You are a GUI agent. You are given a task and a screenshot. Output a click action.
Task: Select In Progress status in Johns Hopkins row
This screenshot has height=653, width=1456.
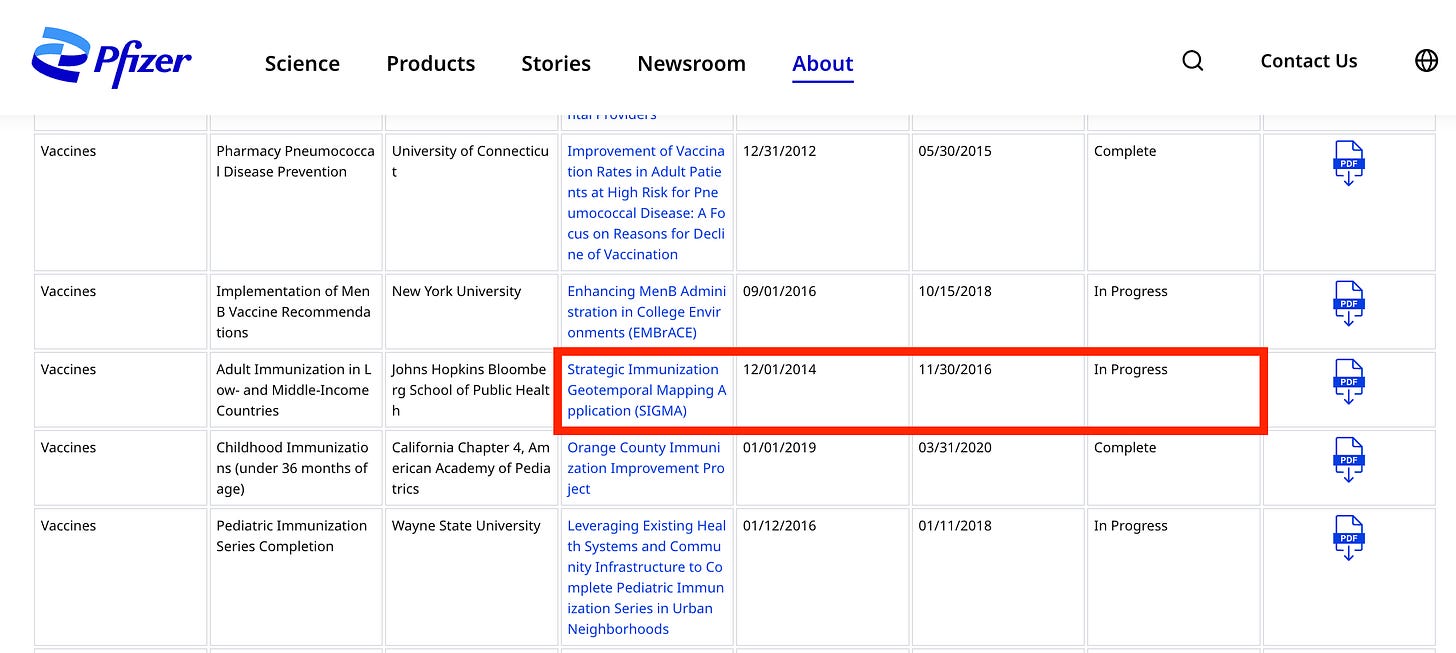(x=1131, y=369)
